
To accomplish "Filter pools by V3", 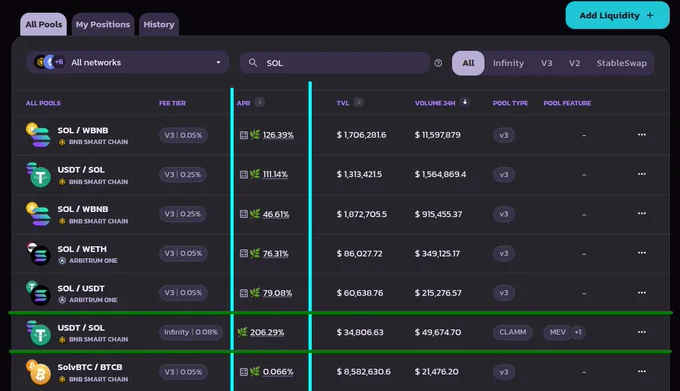I will [x=546, y=63].
